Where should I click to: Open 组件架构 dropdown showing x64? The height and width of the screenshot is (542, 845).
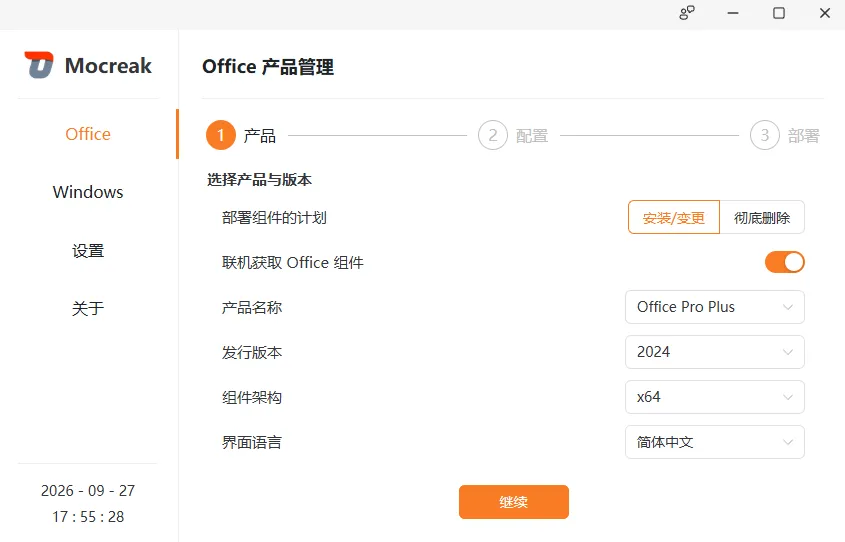[x=715, y=397]
